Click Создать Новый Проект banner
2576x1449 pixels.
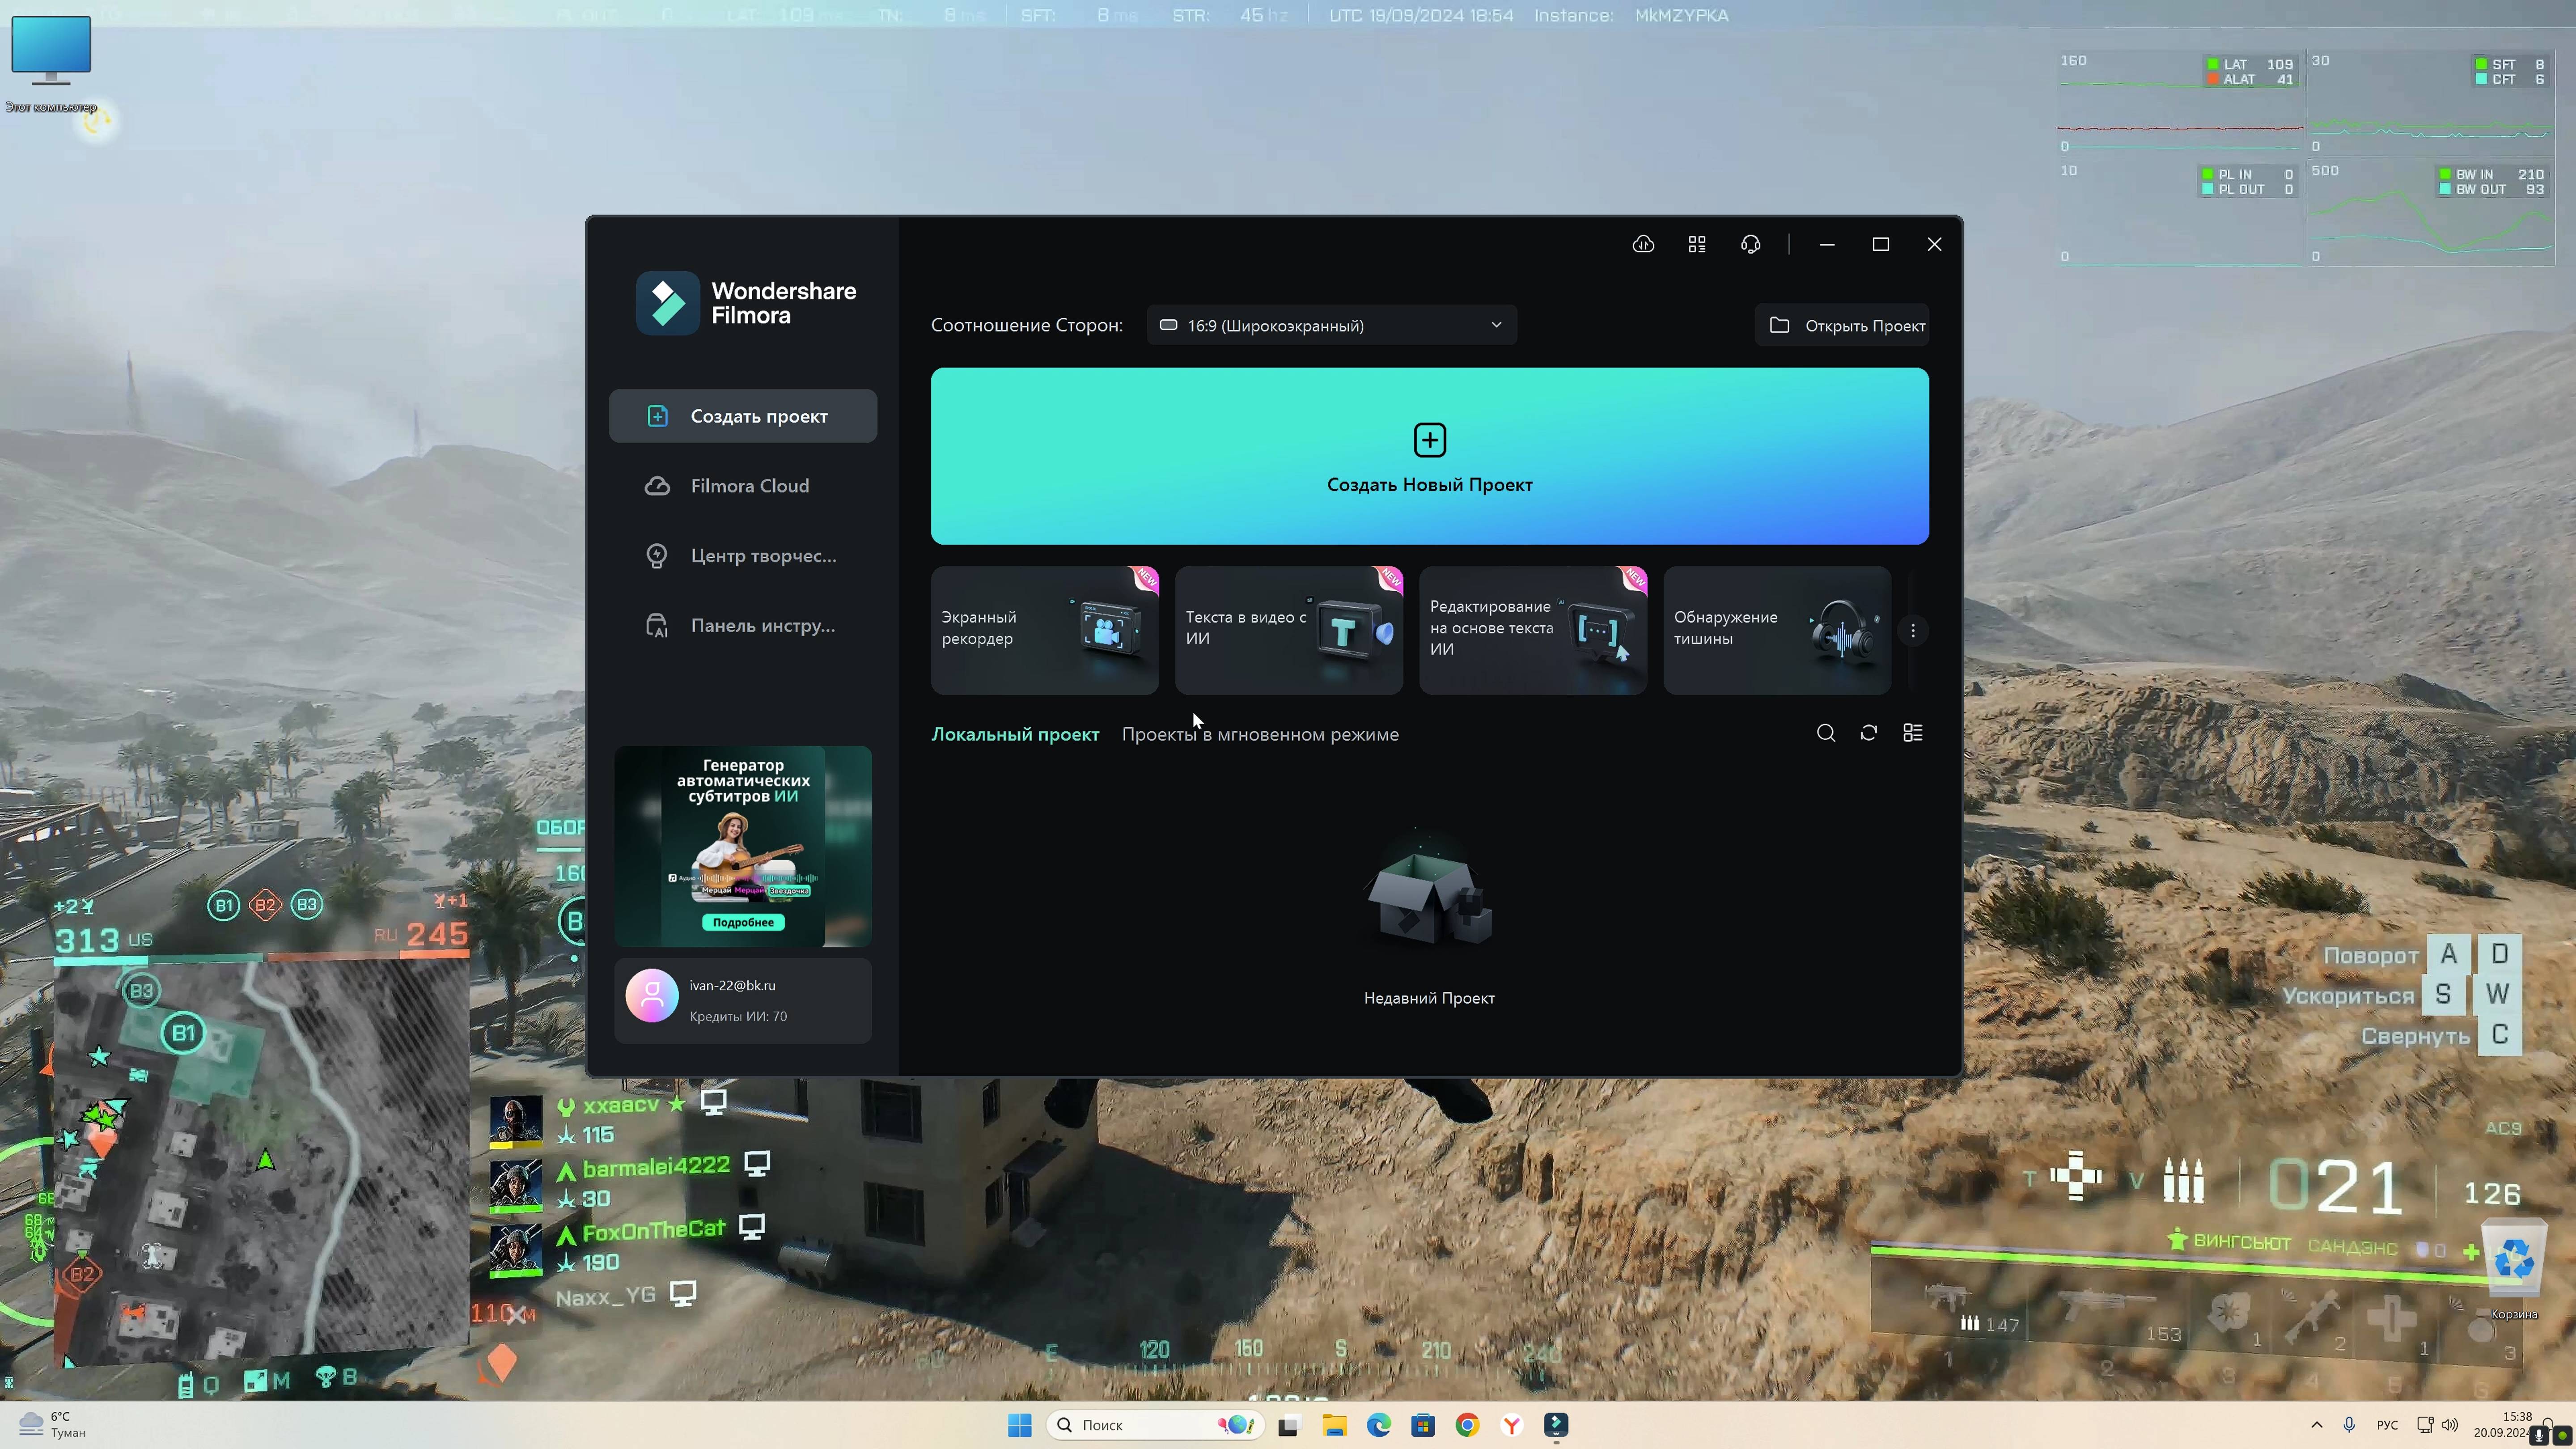(1429, 456)
